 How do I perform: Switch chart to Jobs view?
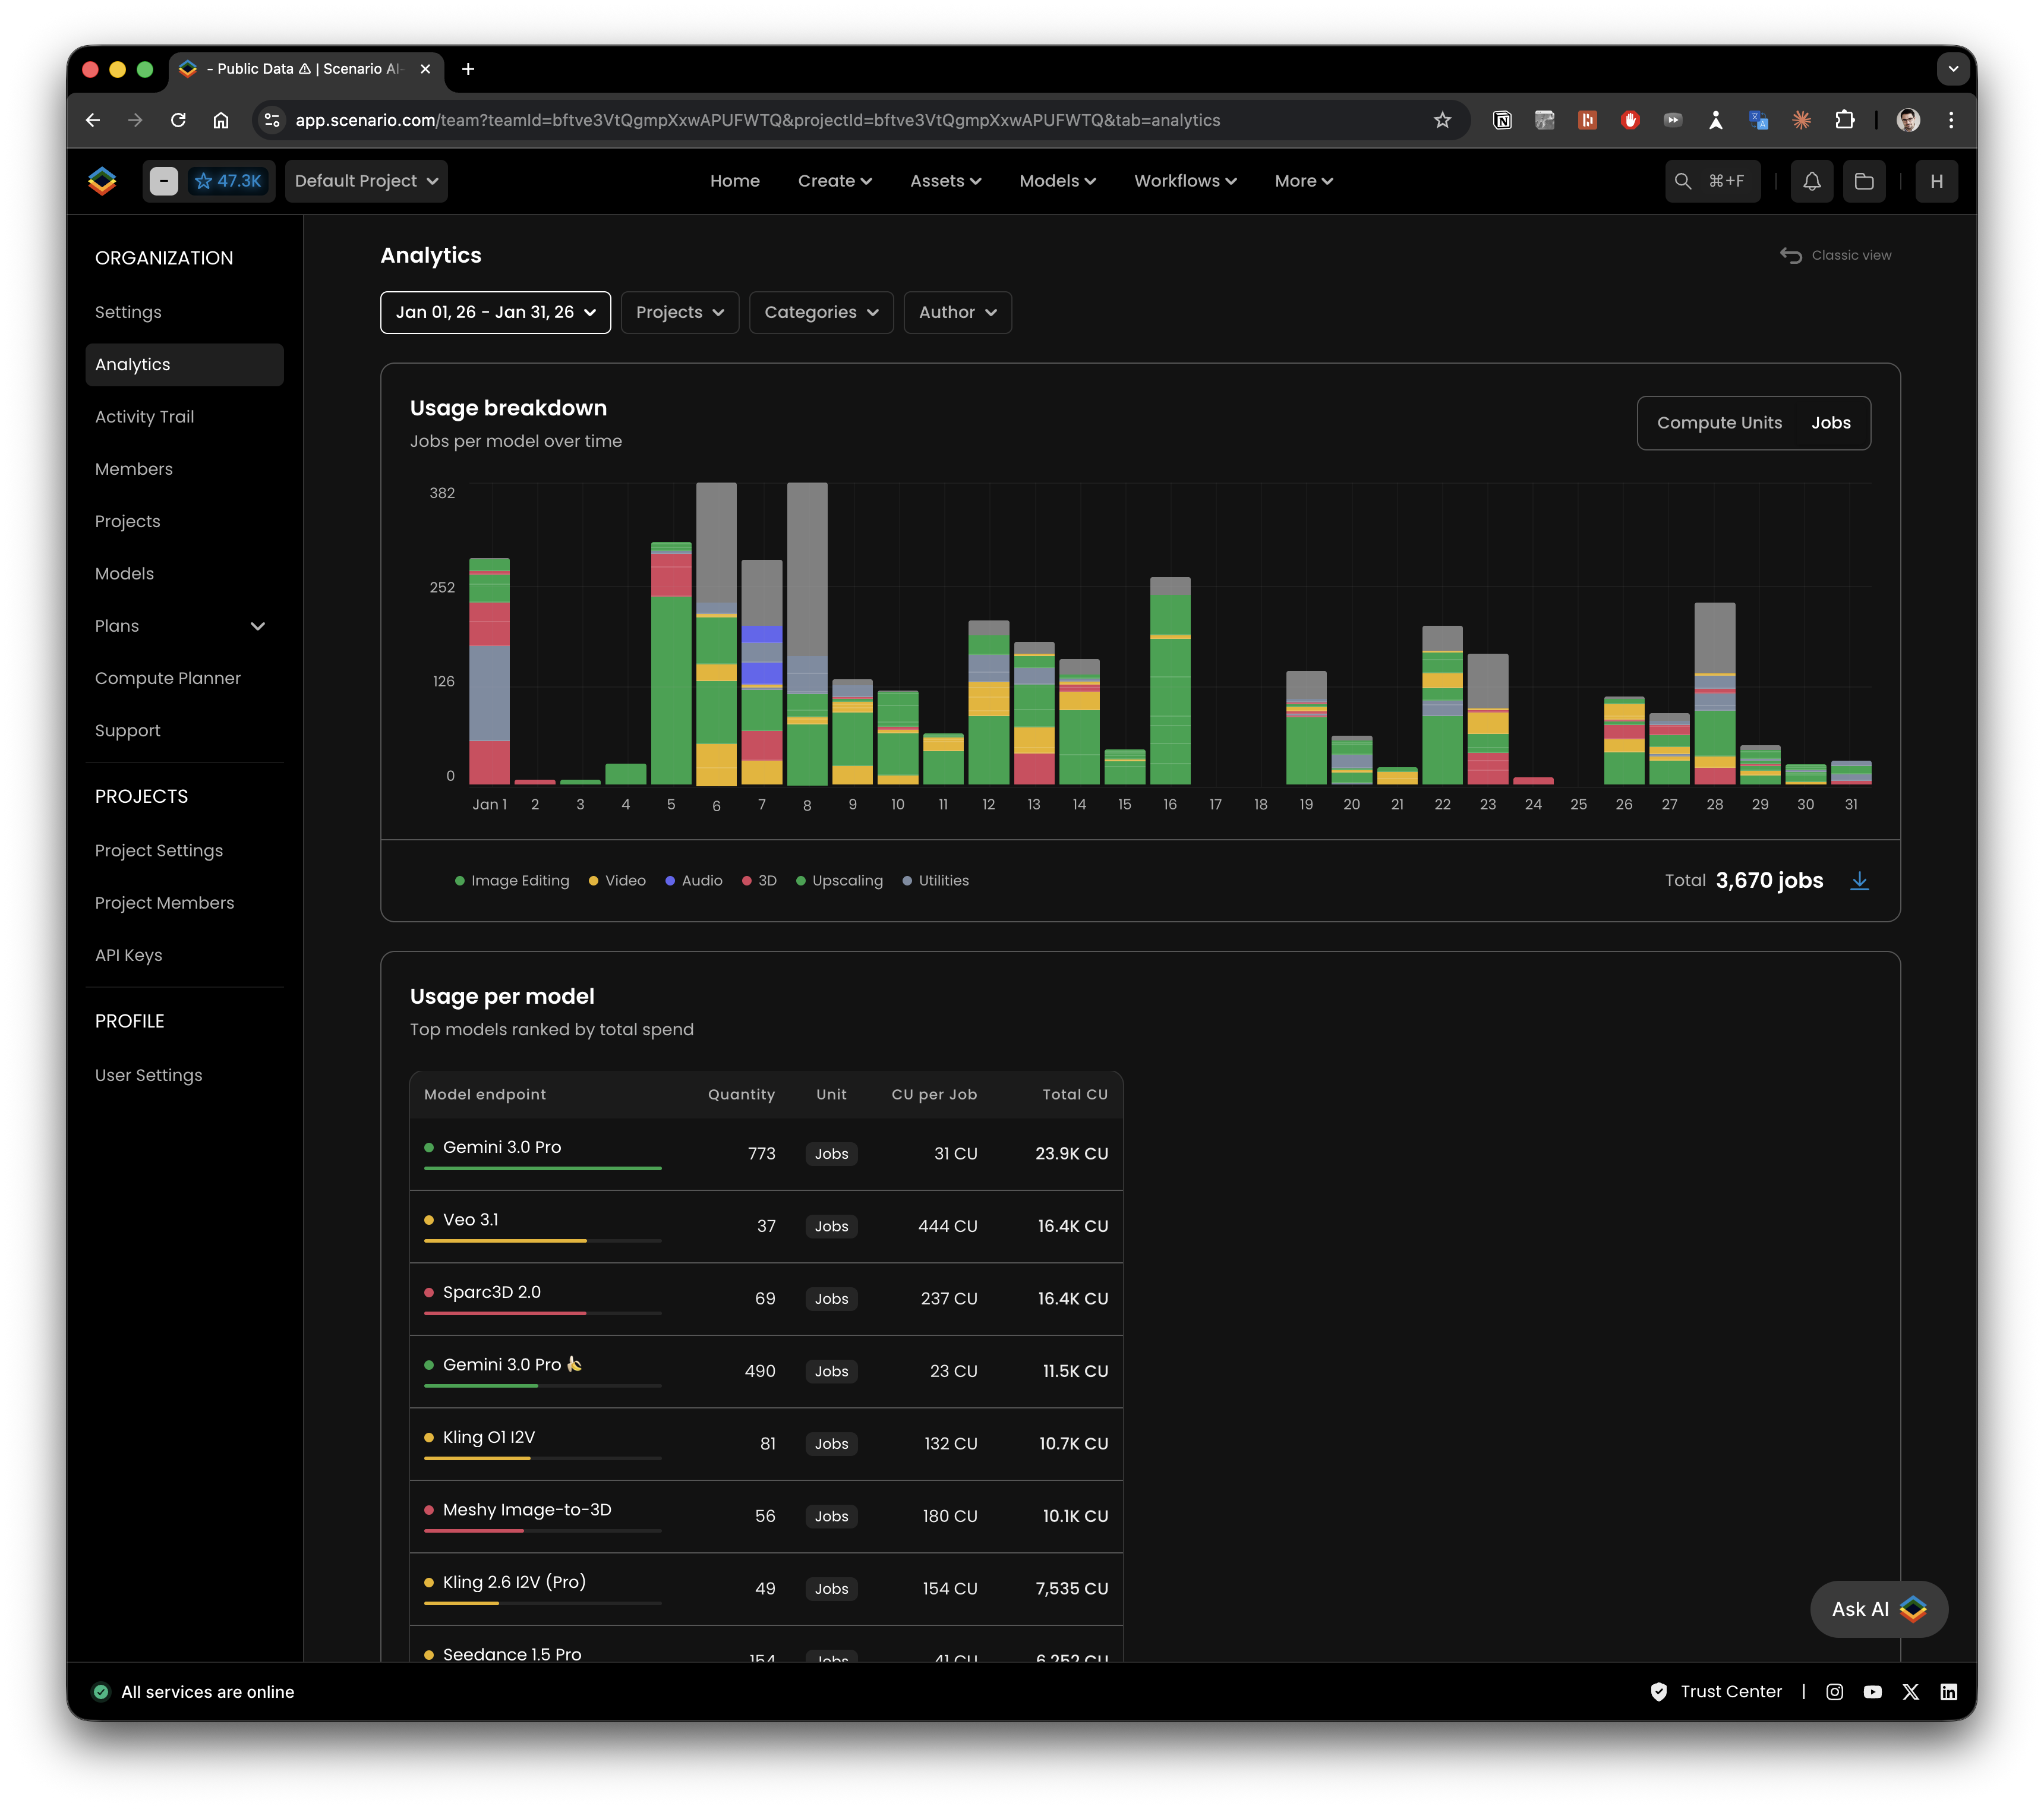coord(1830,423)
